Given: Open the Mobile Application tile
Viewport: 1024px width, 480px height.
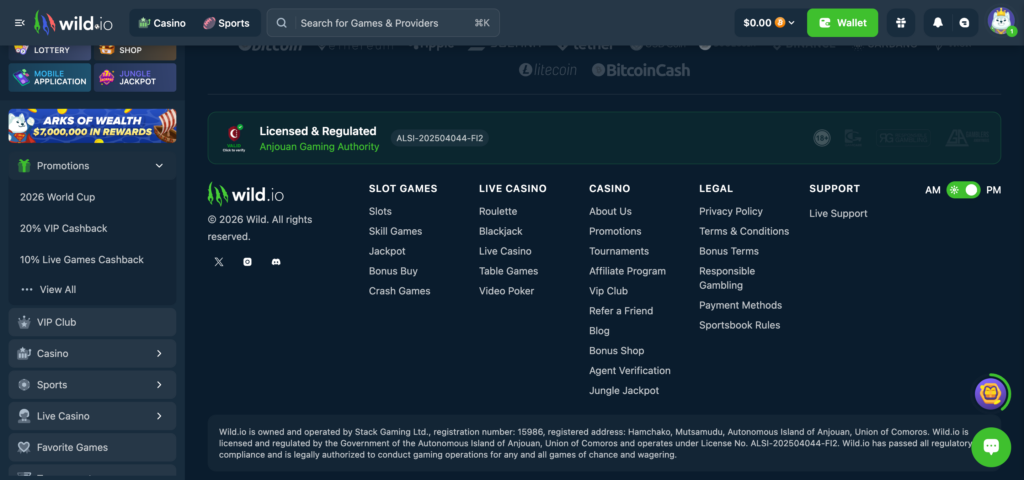Looking at the screenshot, I should [50, 78].
